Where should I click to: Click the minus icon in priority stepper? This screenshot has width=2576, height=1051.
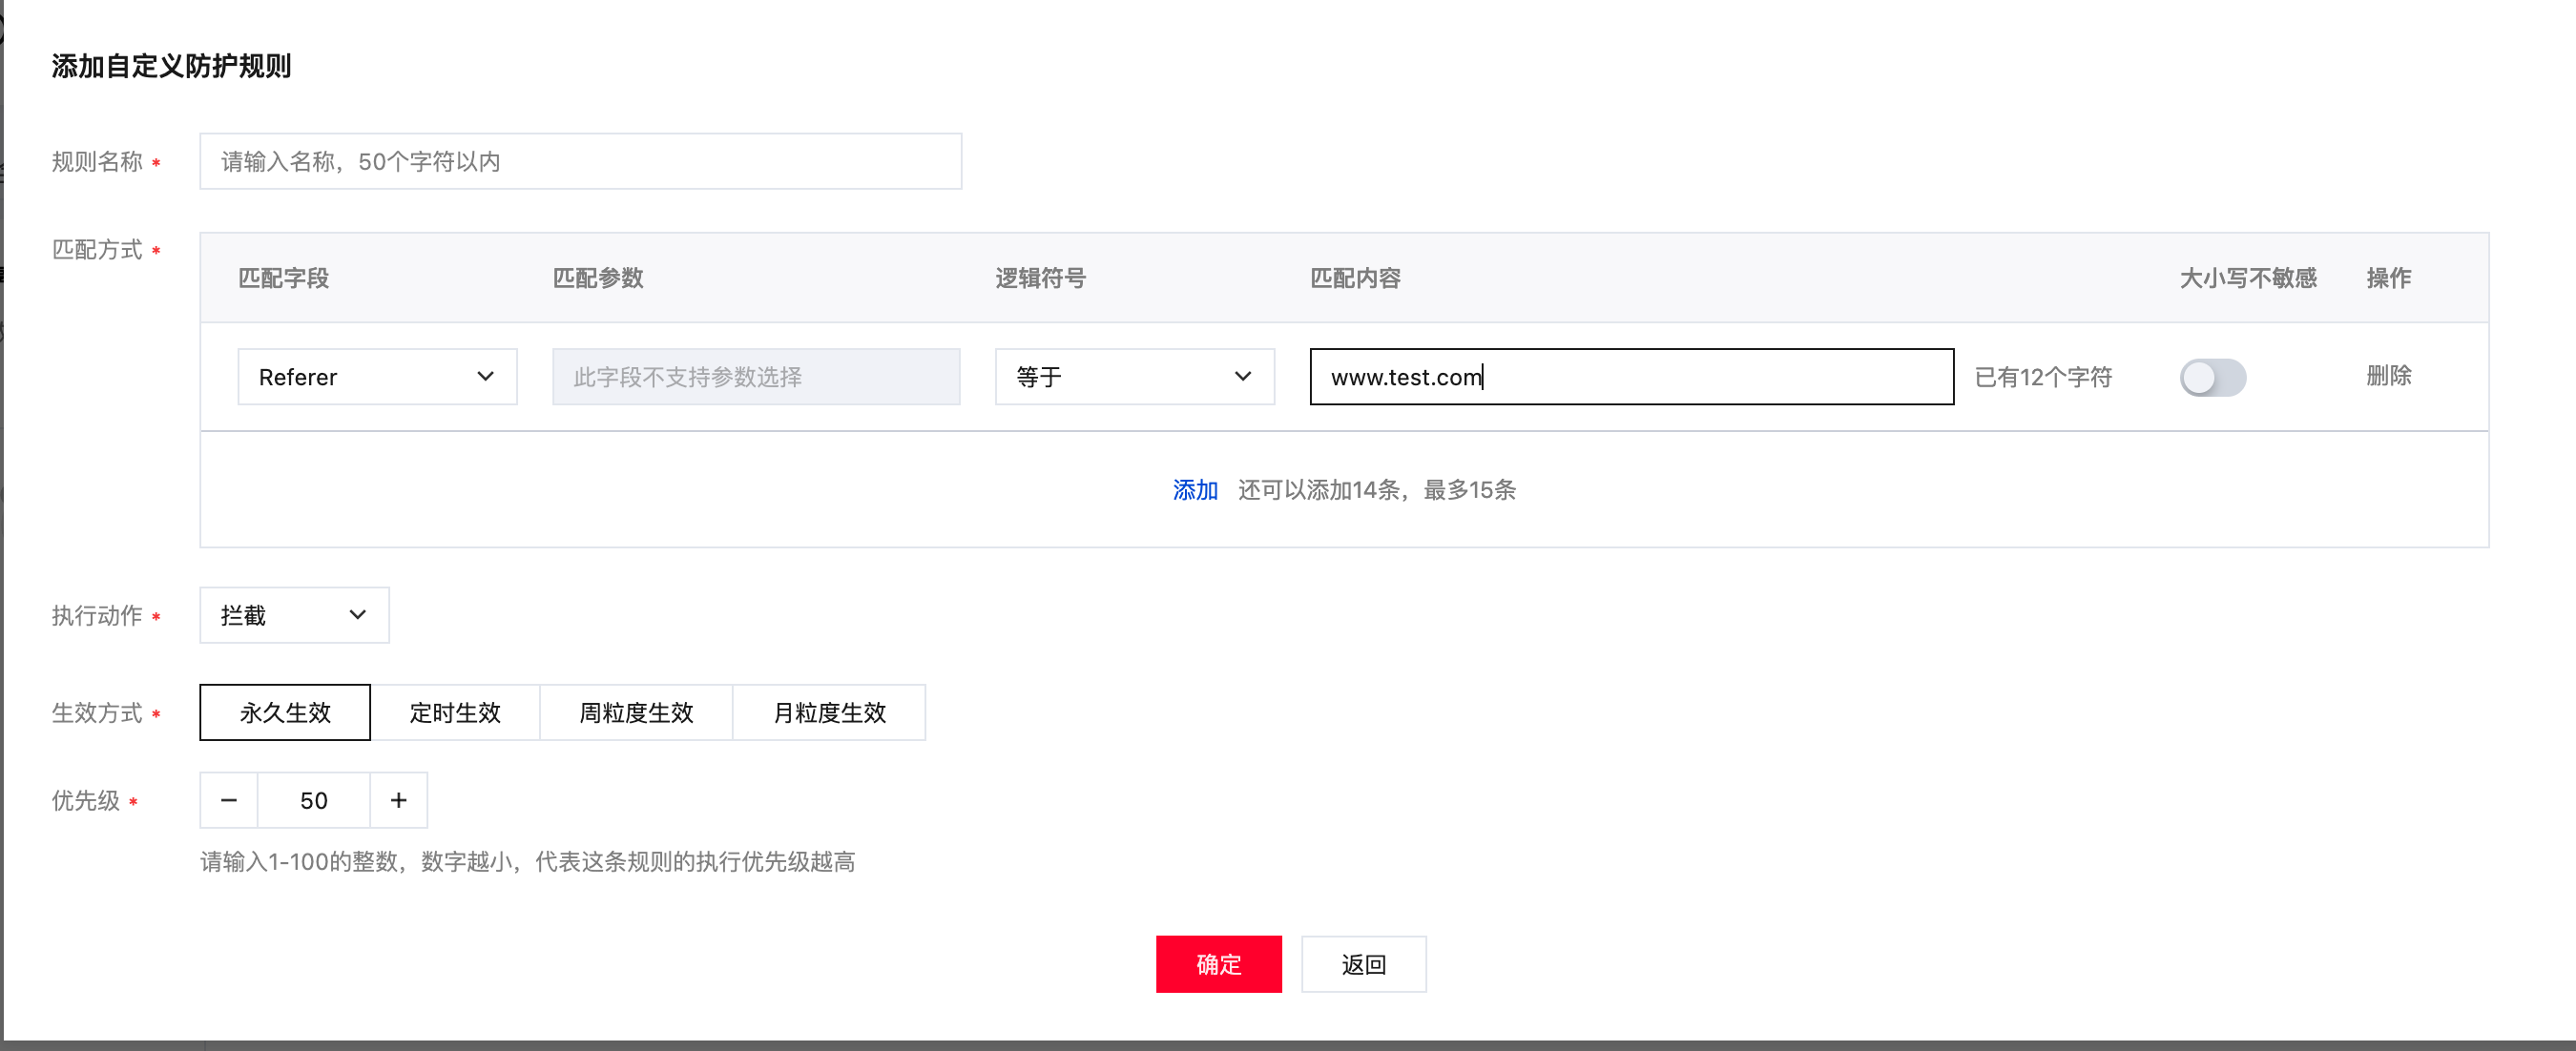(x=229, y=800)
